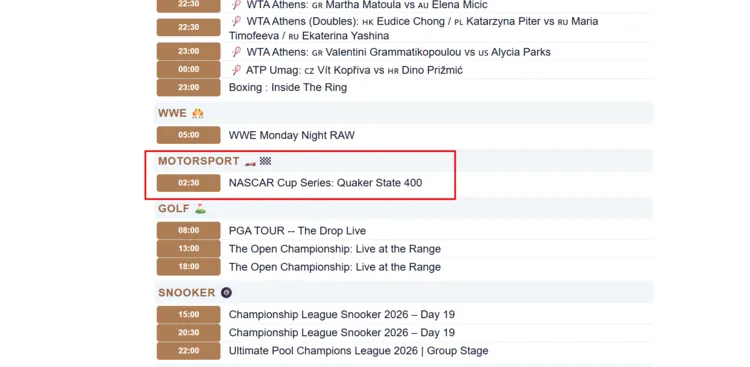Image resolution: width=750 pixels, height=367 pixels.
Task: Click tennis racket icon for WTA Athens Doubles
Action: [236, 21]
